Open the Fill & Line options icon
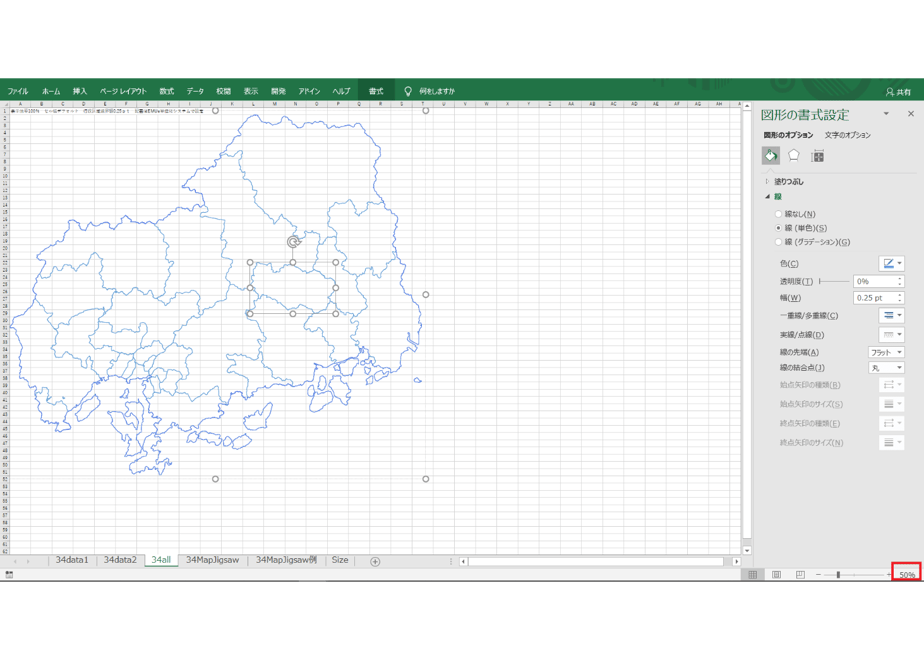The width and height of the screenshot is (924, 660). coord(771,156)
